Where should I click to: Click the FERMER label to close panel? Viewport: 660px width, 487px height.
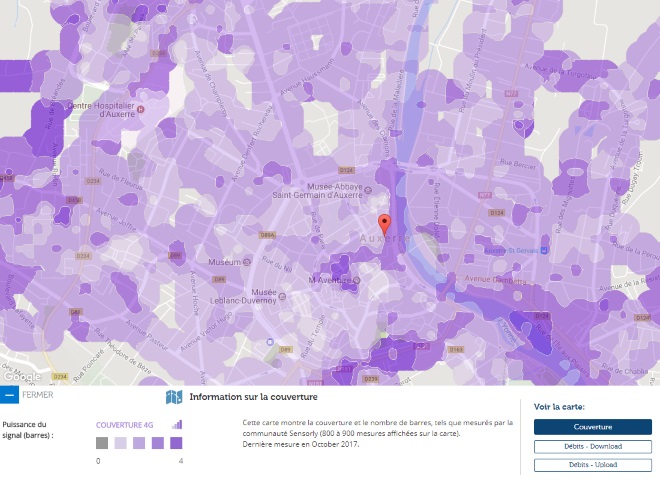[38, 395]
